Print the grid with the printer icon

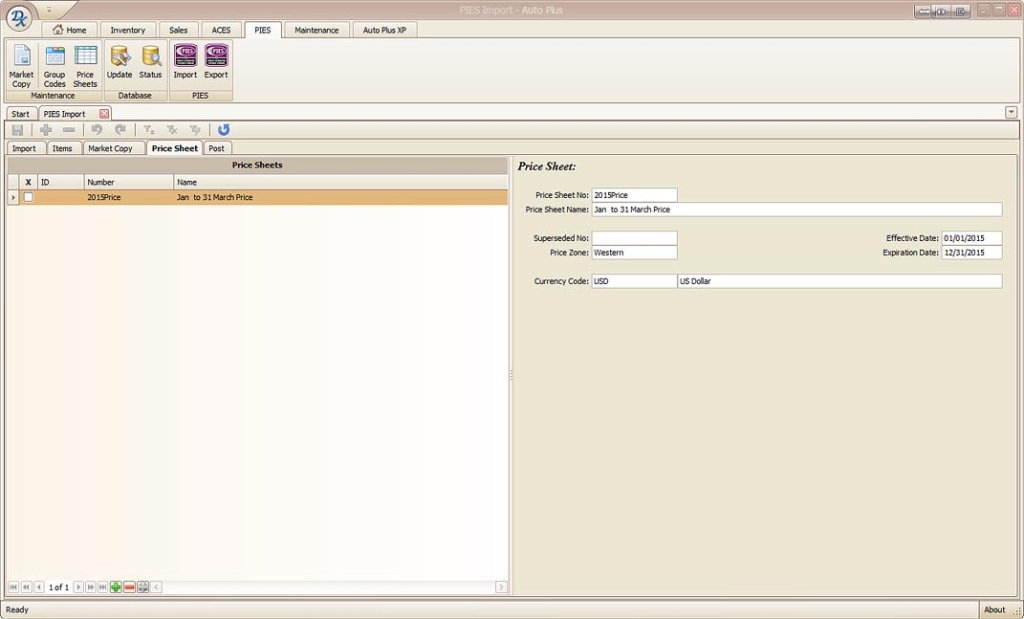point(143,587)
